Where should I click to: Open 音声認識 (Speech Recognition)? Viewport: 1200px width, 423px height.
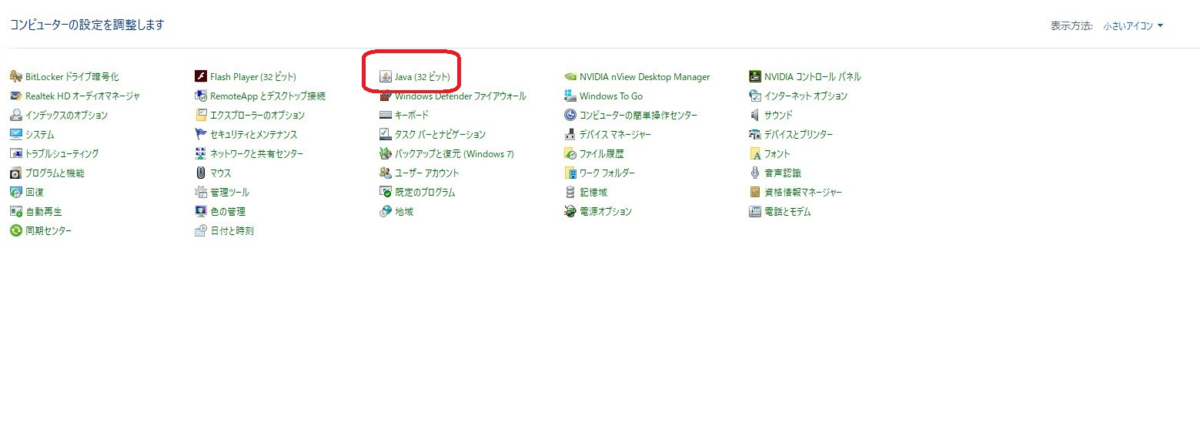coord(775,173)
